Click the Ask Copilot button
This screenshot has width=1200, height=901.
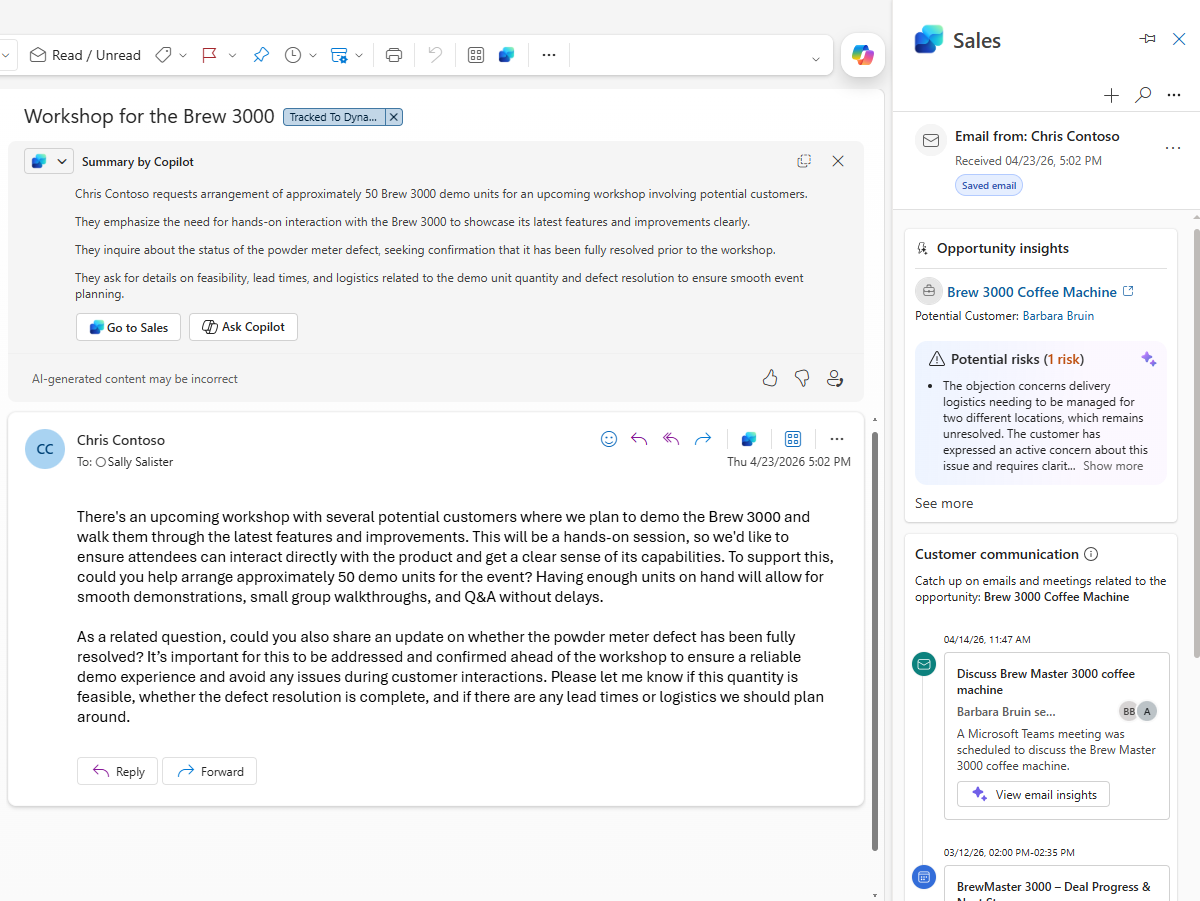click(243, 327)
